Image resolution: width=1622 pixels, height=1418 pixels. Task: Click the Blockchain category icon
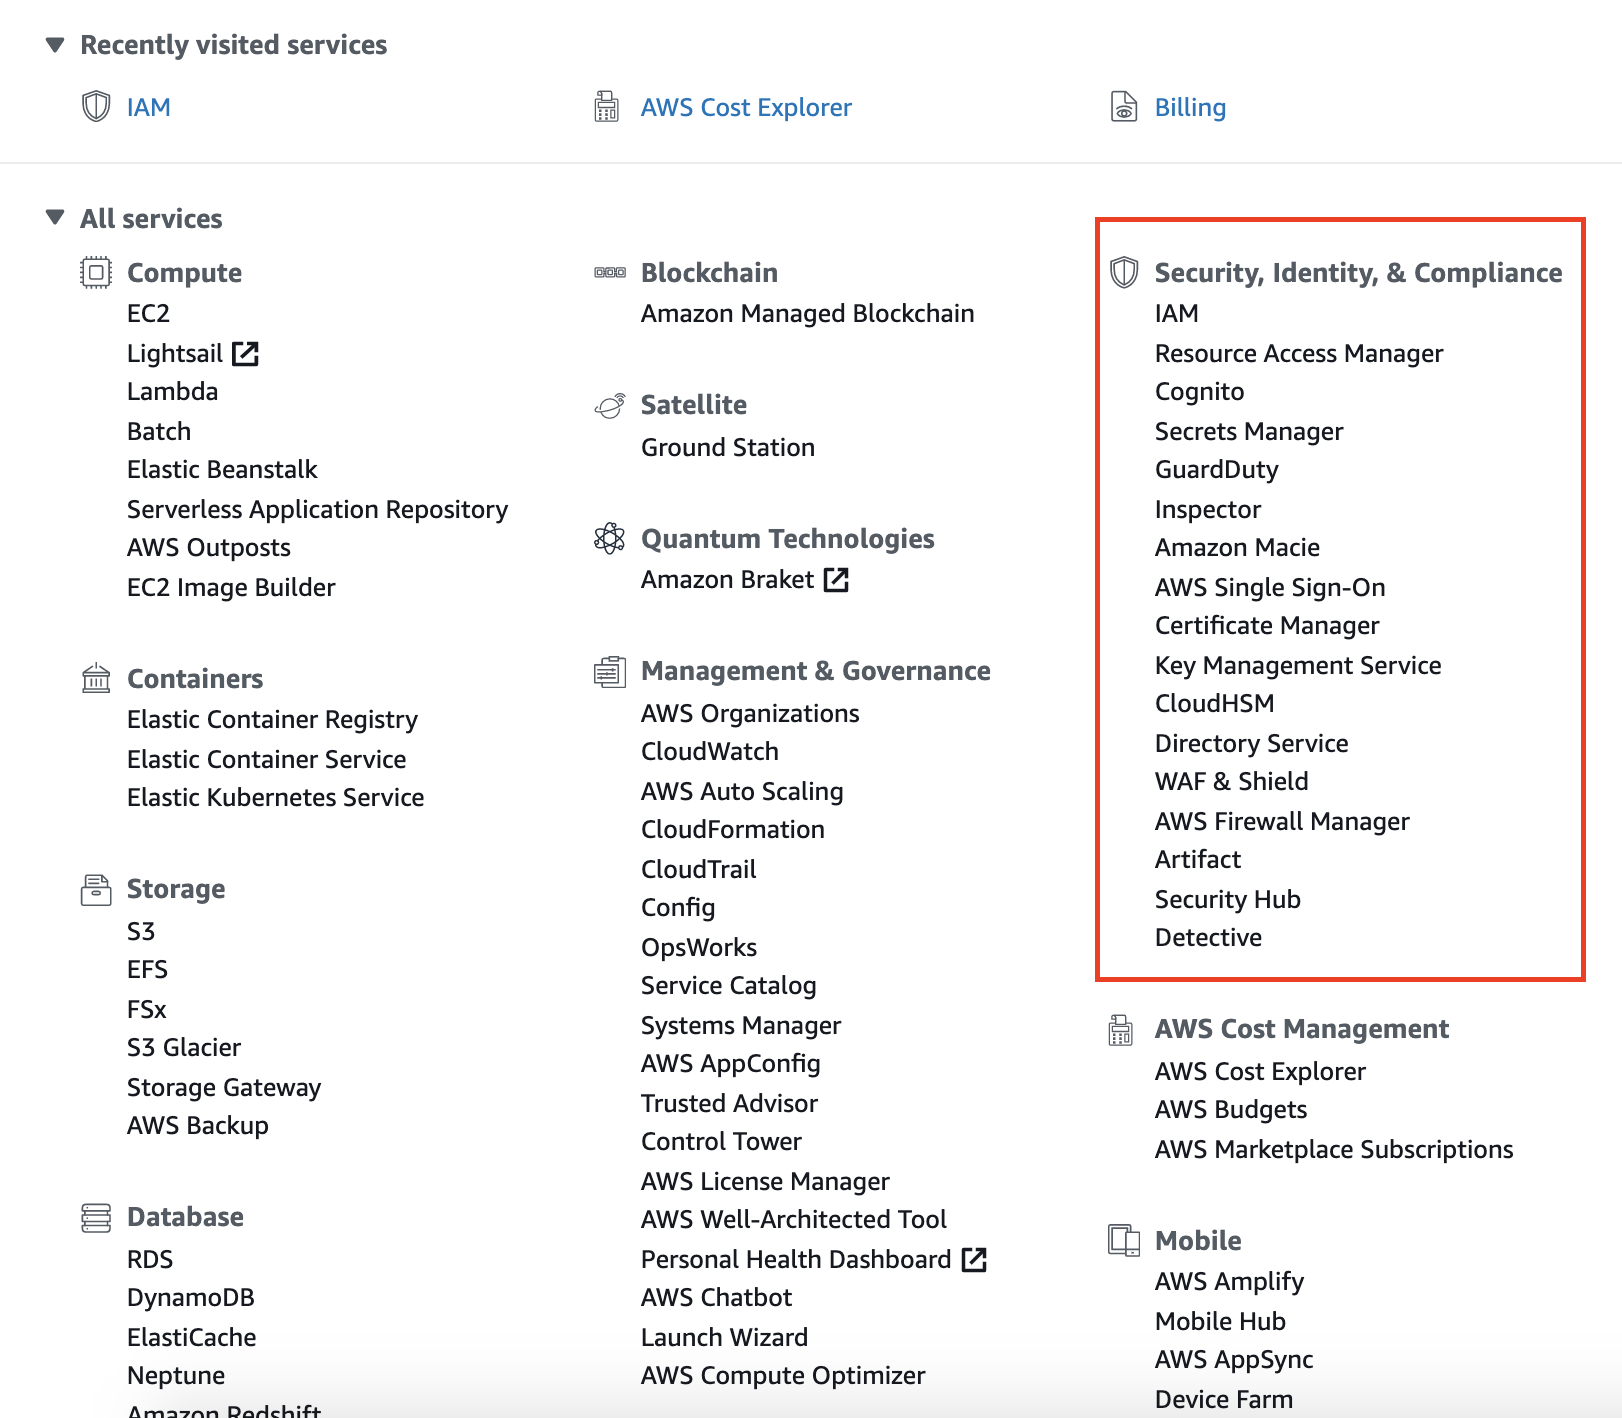(x=609, y=272)
